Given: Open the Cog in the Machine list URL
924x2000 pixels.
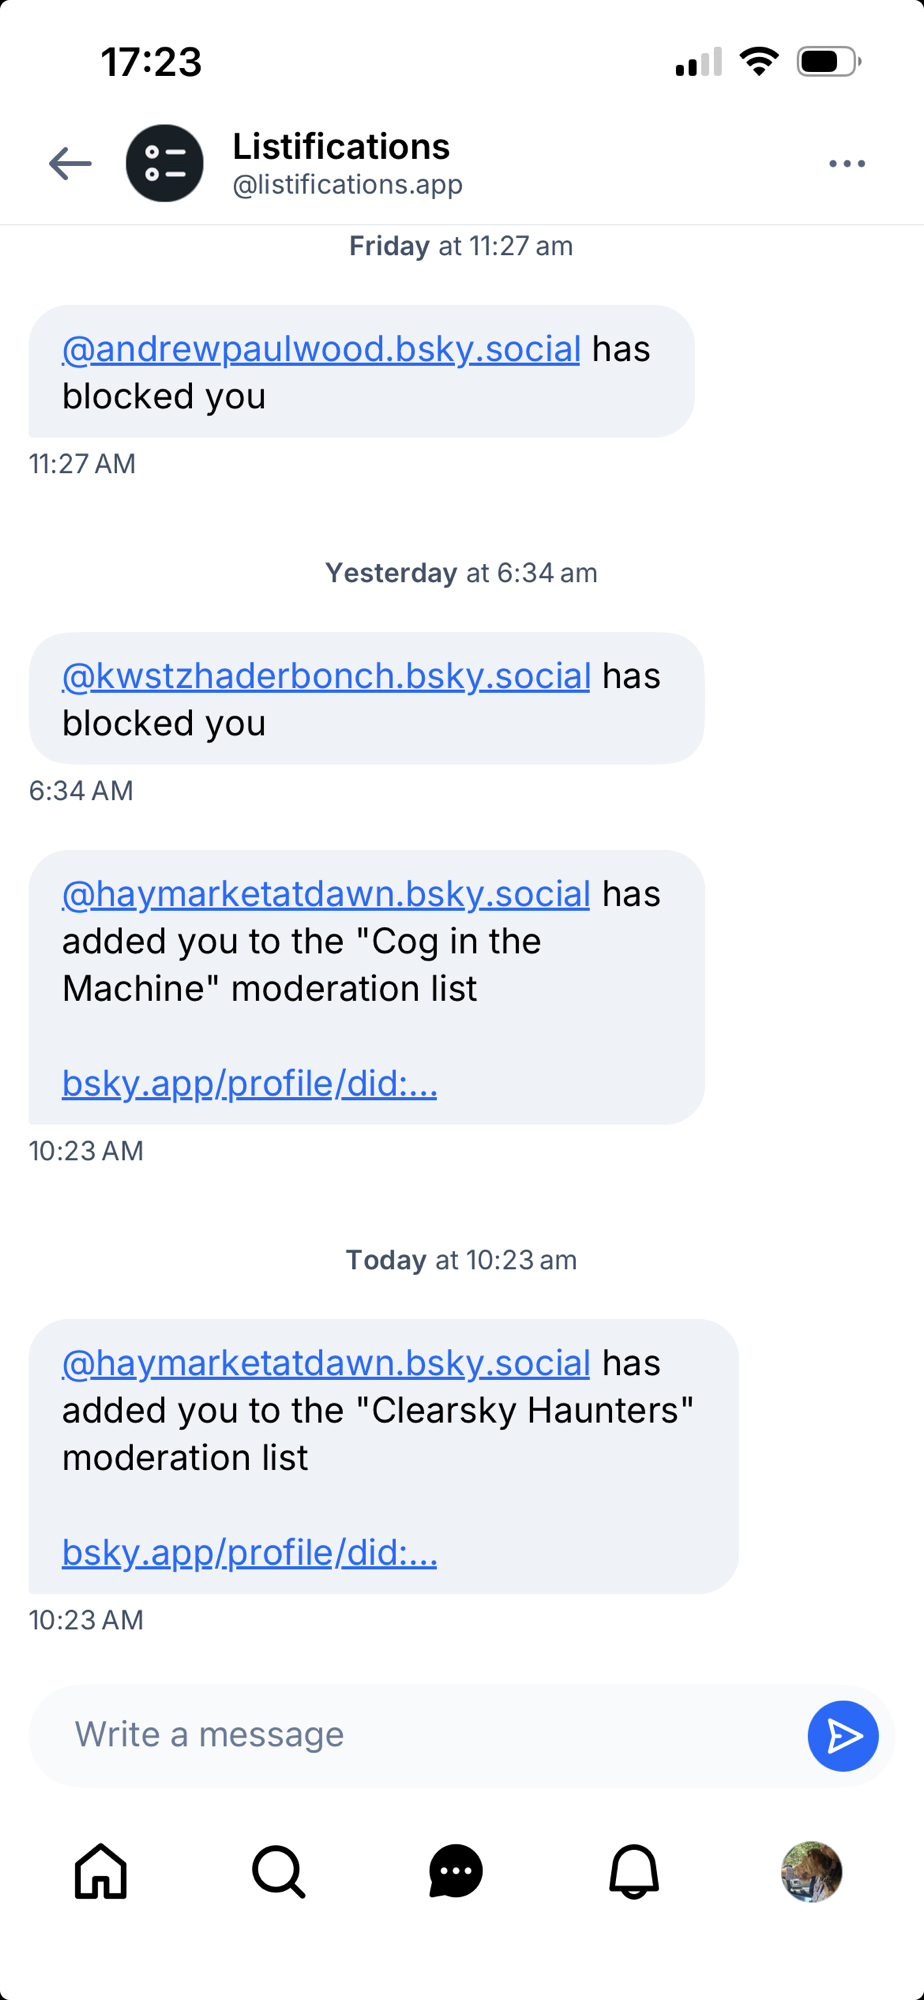Looking at the screenshot, I should 250,1083.
